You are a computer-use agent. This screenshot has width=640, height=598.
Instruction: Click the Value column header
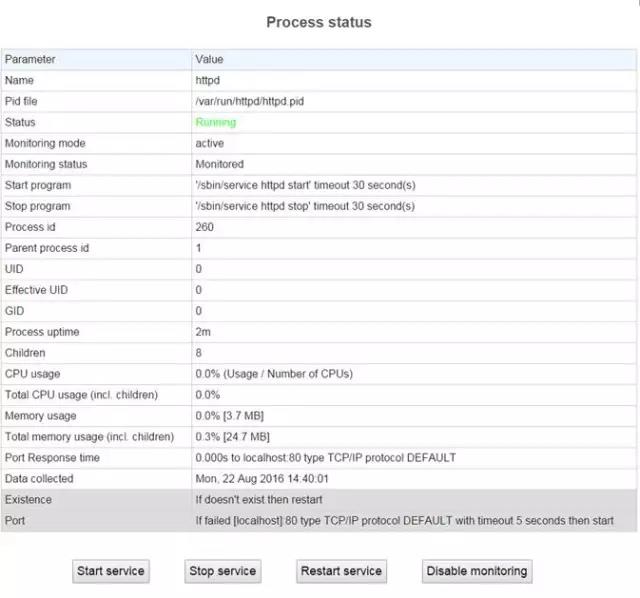click(209, 59)
